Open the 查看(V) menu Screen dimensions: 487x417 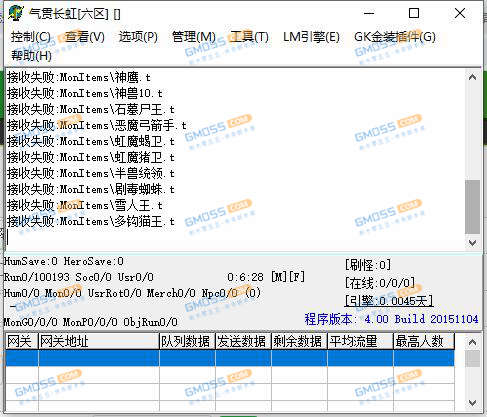(x=84, y=37)
